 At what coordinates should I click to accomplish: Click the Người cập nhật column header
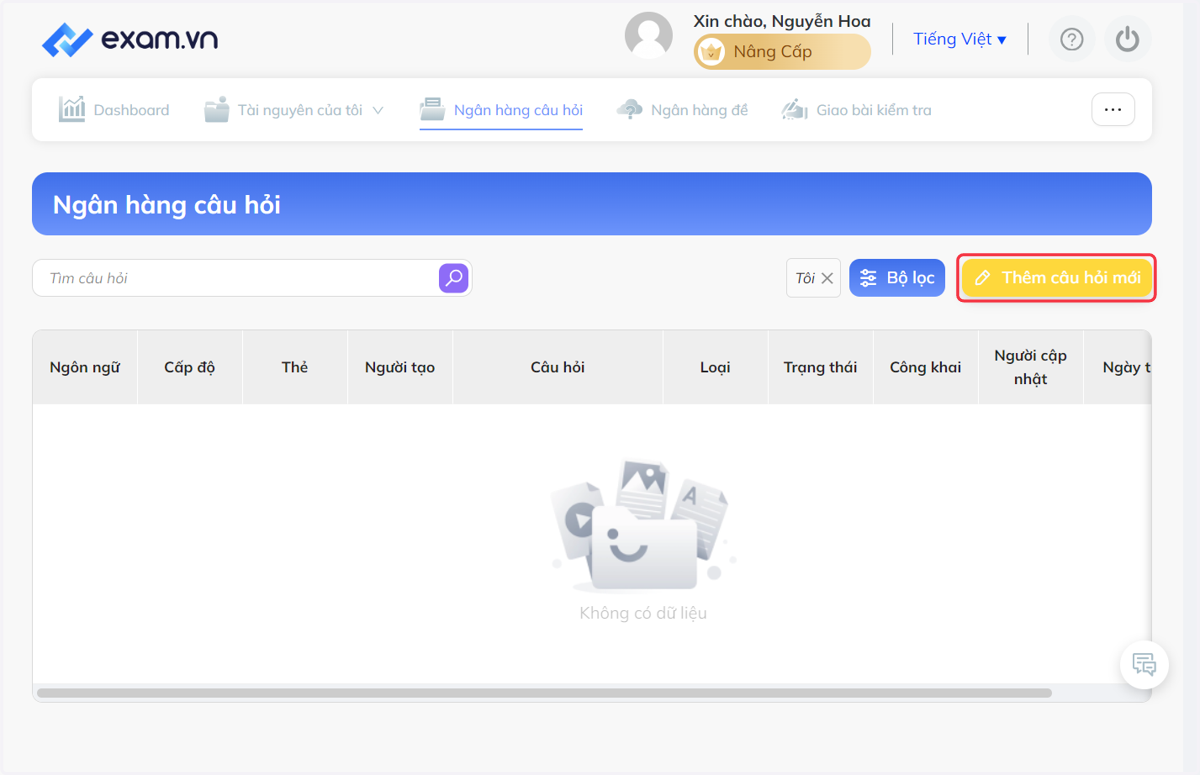pyautogui.click(x=1030, y=367)
